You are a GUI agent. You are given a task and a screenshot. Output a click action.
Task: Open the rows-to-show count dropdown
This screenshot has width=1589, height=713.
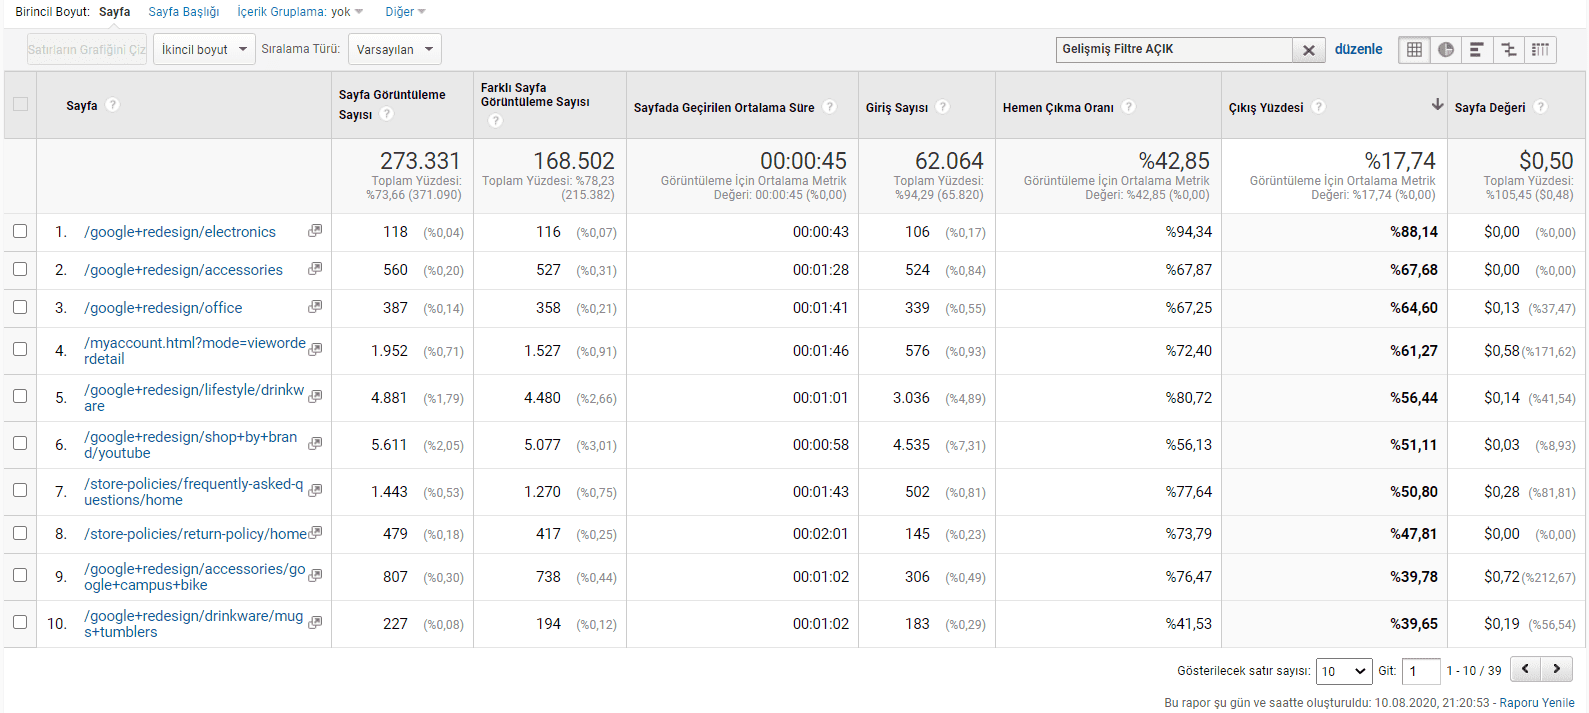coord(1343,671)
